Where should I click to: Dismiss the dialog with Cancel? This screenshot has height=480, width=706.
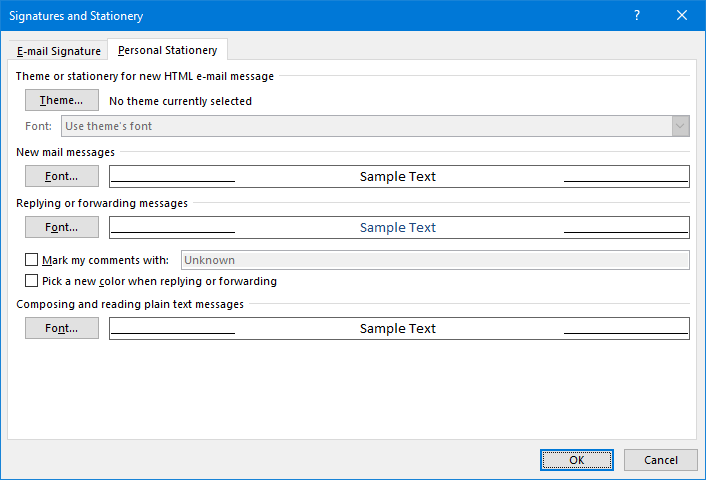pos(661,460)
